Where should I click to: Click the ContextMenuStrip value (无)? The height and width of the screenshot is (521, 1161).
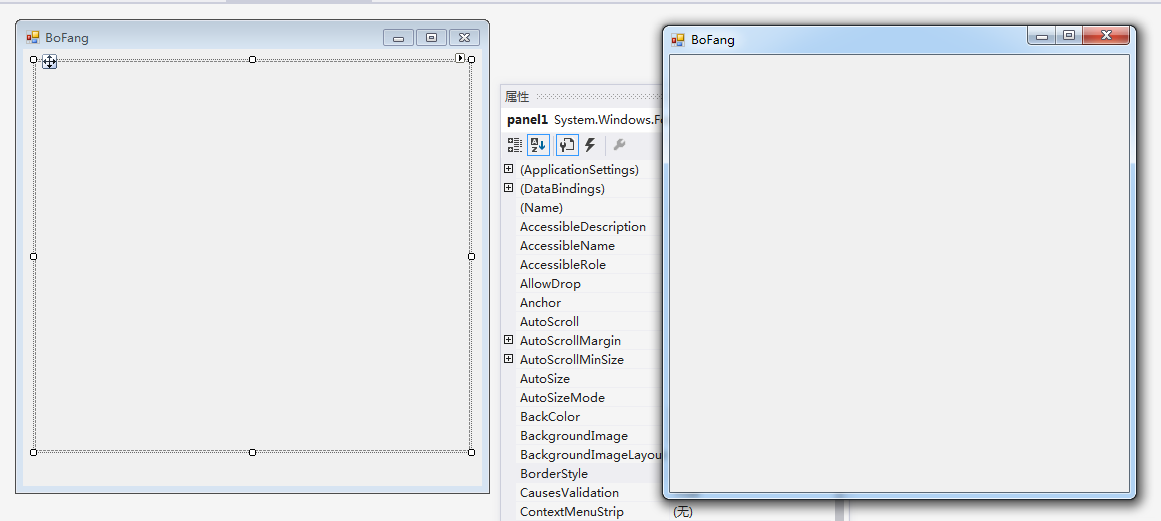tap(683, 511)
